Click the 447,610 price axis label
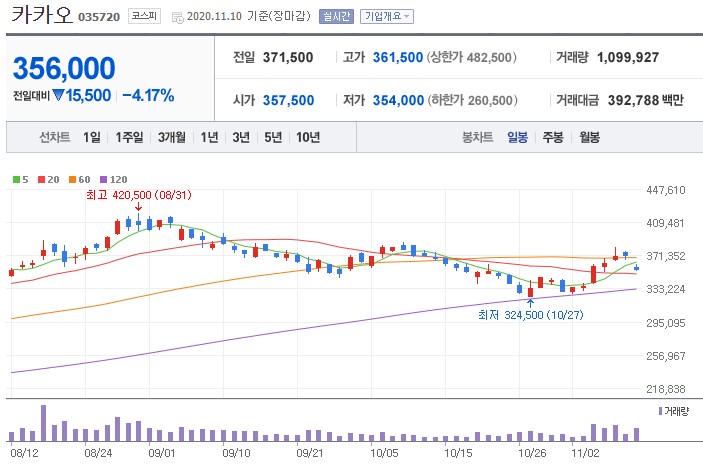The height and width of the screenshot is (465, 703). point(666,190)
